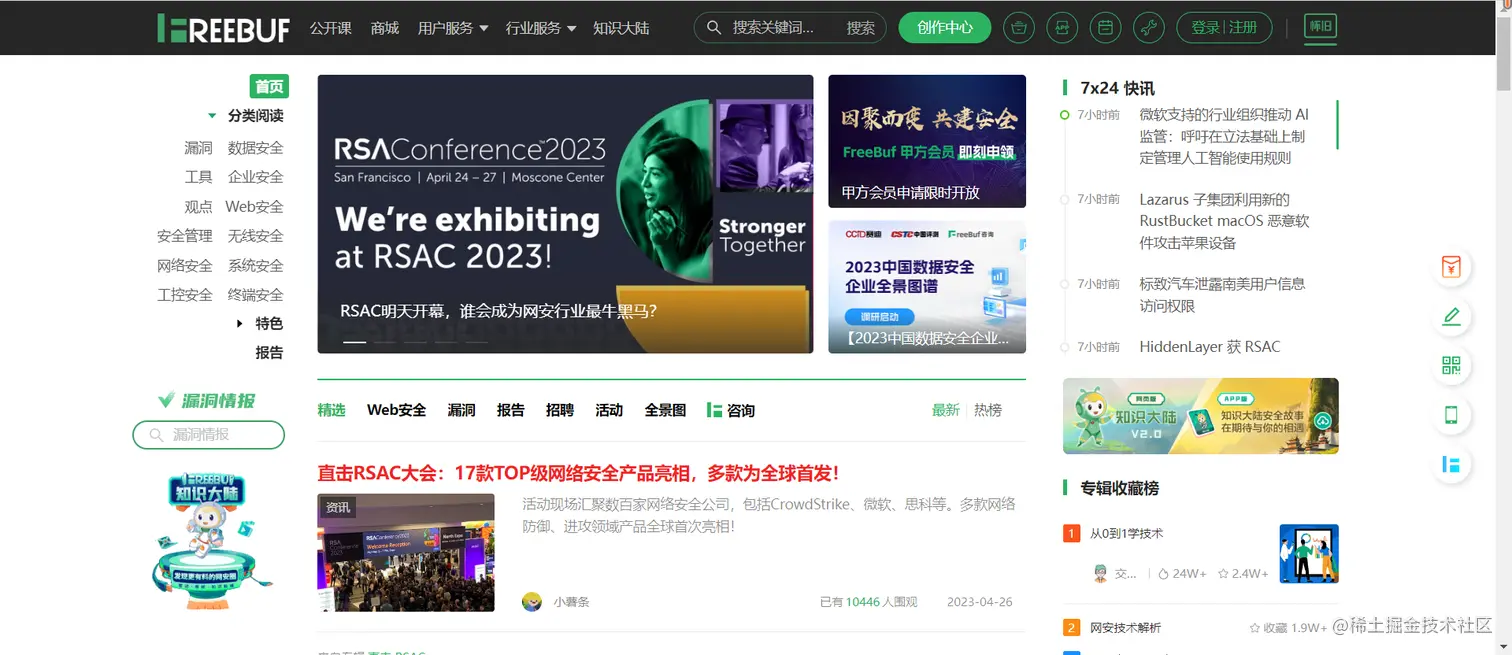Open the wrench tools icon in the header
Screen dimensions: 1512x655
click(x=1149, y=28)
